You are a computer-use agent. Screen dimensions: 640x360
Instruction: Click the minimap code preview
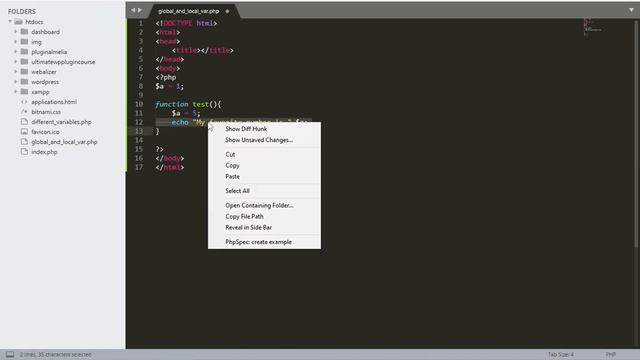click(x=592, y=27)
